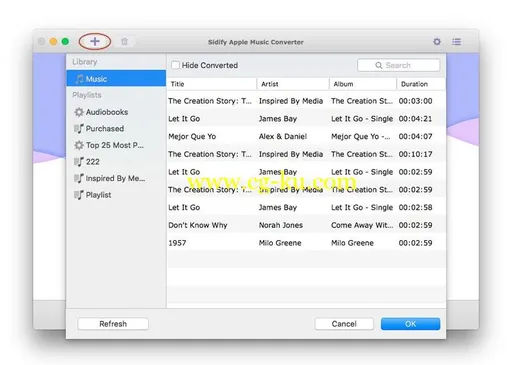512x365 pixels.
Task: Click the Refresh button
Action: click(113, 324)
